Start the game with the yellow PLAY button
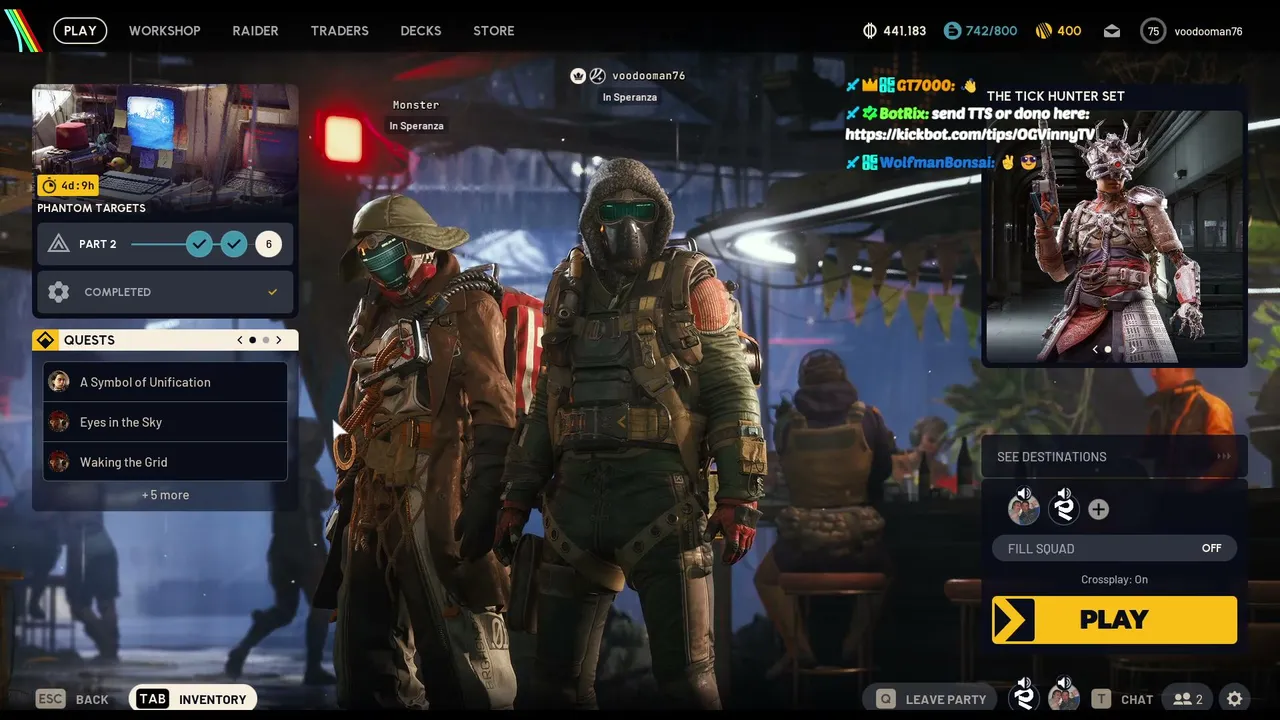 point(1114,620)
